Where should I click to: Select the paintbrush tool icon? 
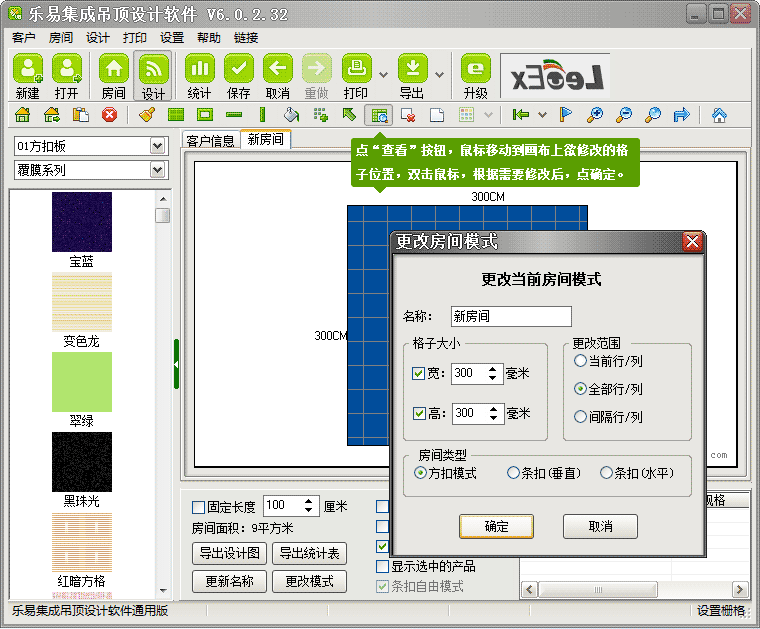pos(147,115)
